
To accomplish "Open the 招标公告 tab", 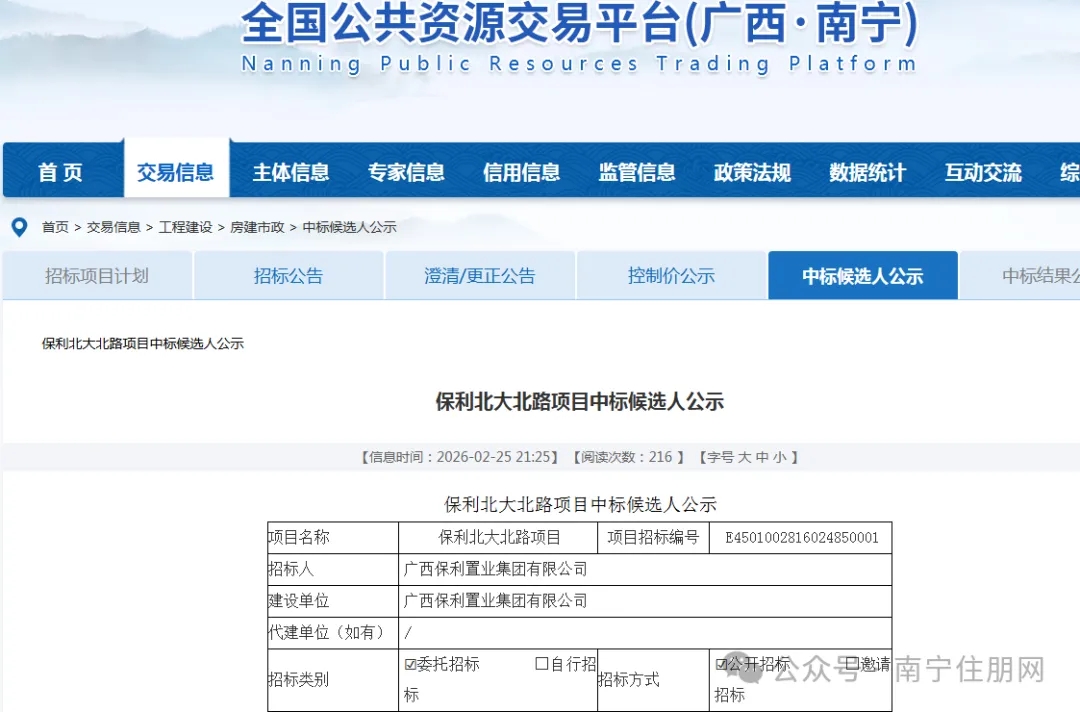I will click(288, 275).
